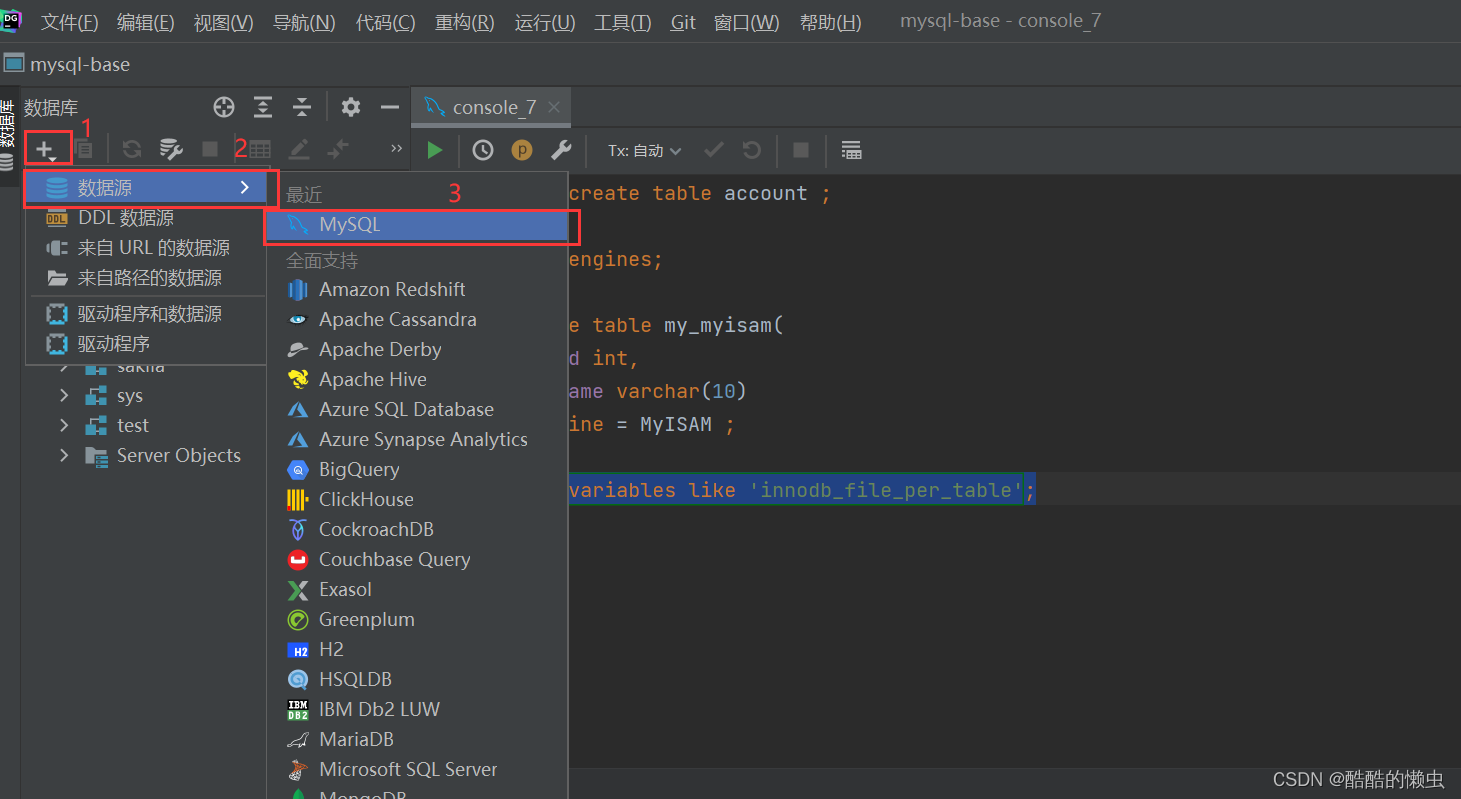Select ClickHouse data source
The height and width of the screenshot is (799, 1461).
pos(417,499)
